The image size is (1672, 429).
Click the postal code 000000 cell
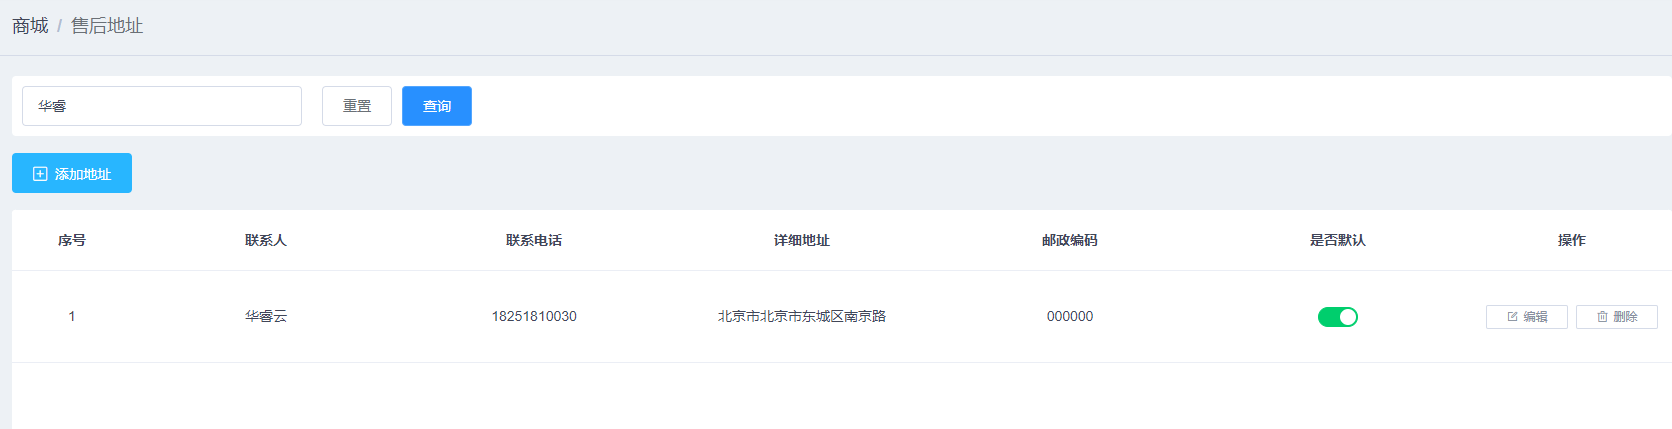pyautogui.click(x=1070, y=316)
